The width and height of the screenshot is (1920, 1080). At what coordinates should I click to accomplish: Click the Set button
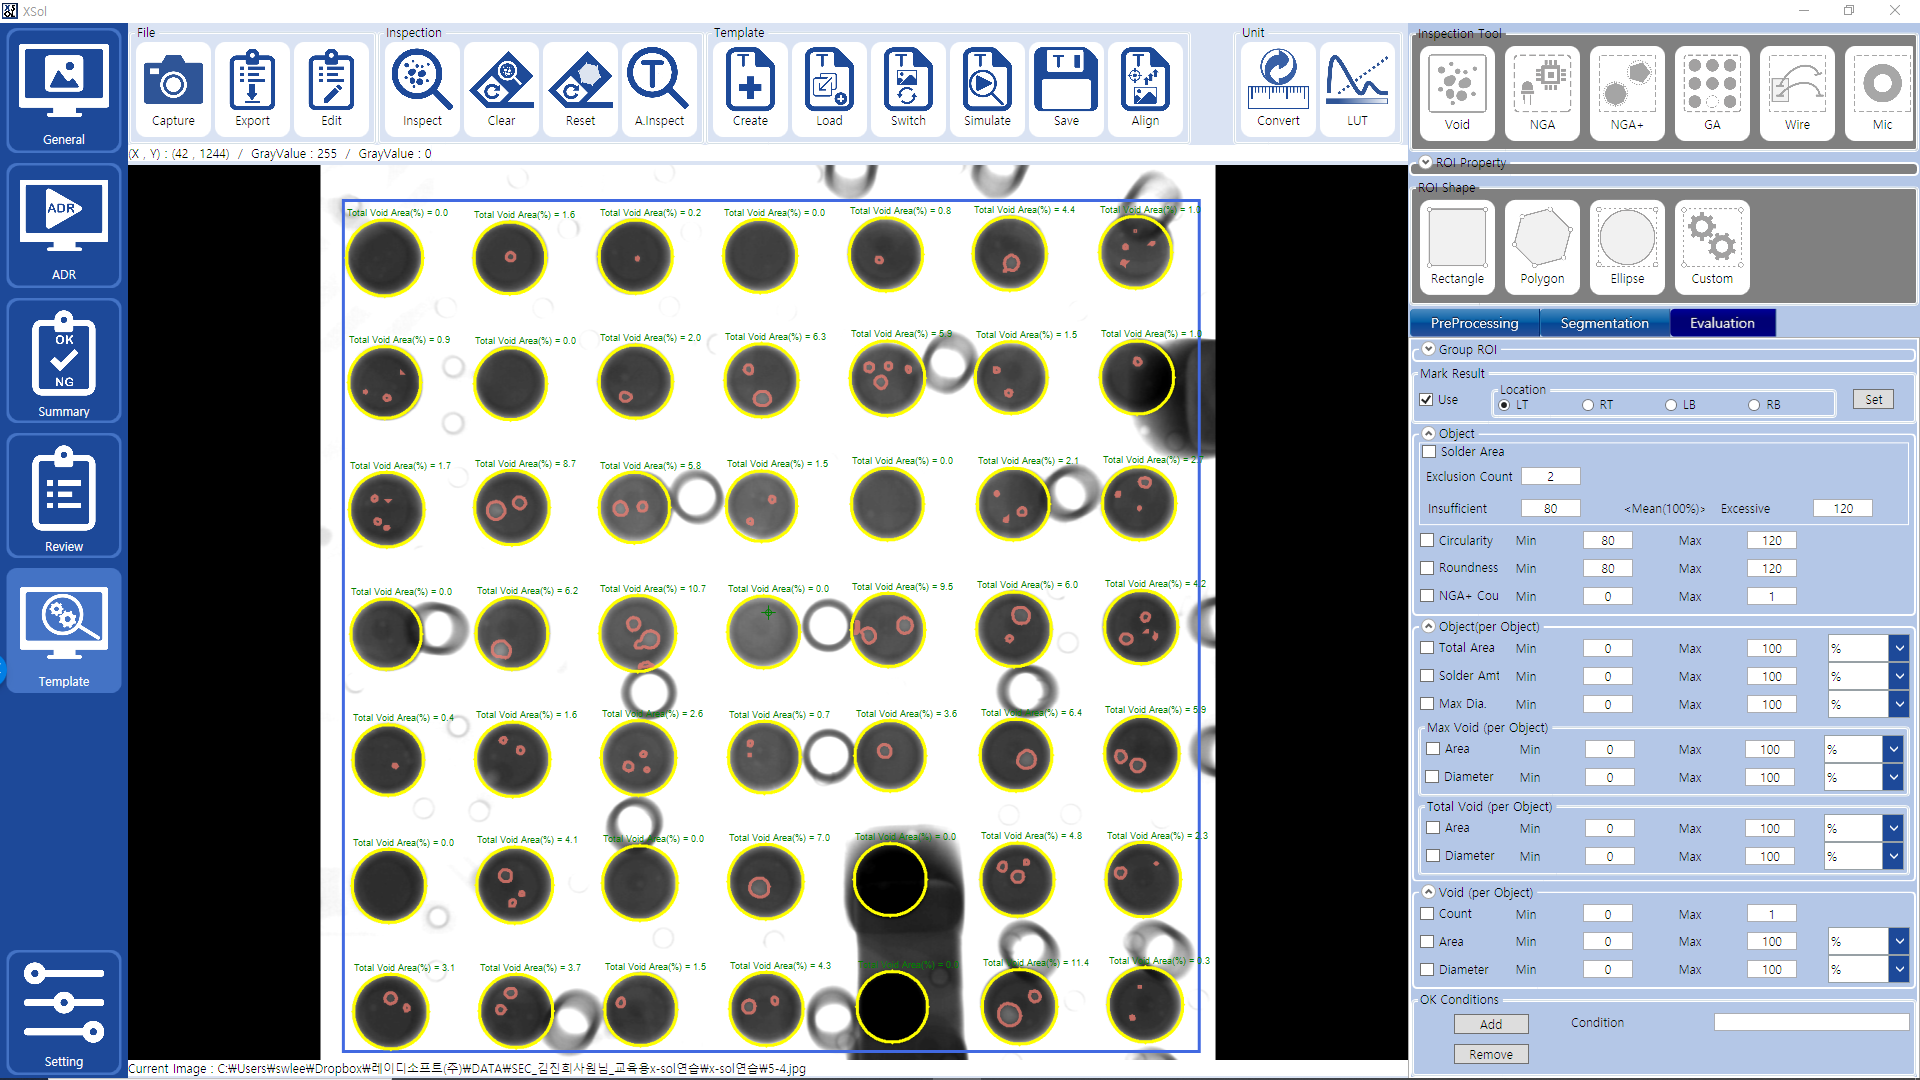tap(1873, 400)
